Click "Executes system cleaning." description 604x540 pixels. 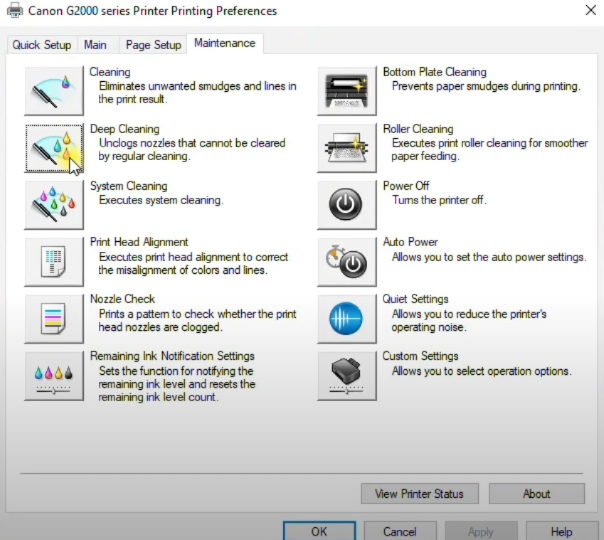(x=161, y=200)
